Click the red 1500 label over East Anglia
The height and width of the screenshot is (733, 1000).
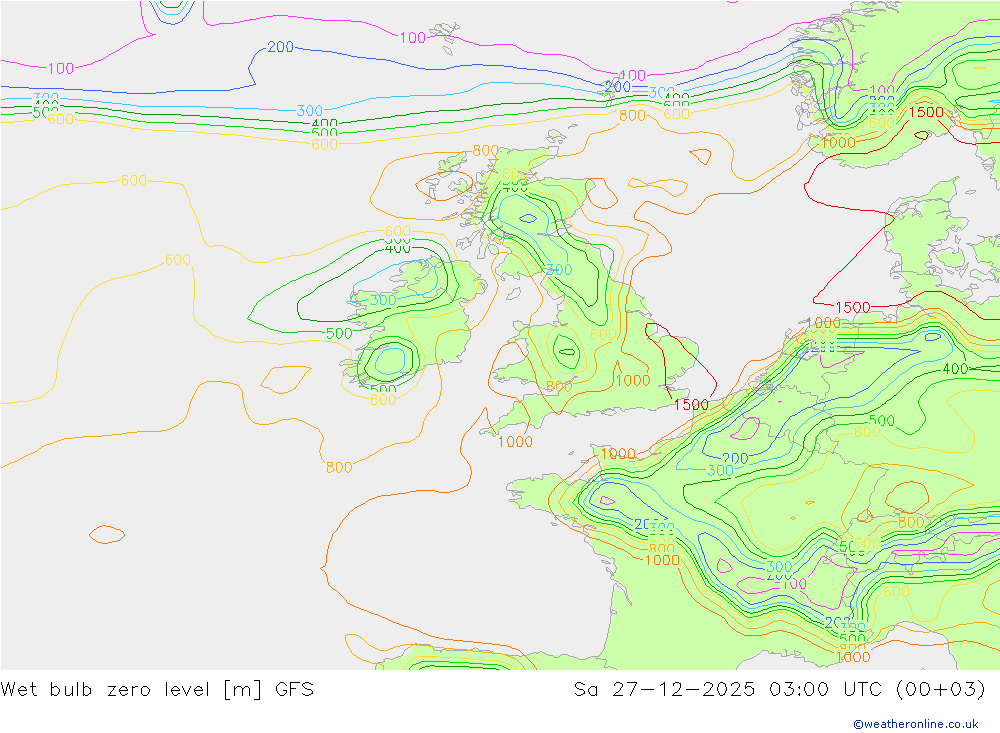[691, 404]
